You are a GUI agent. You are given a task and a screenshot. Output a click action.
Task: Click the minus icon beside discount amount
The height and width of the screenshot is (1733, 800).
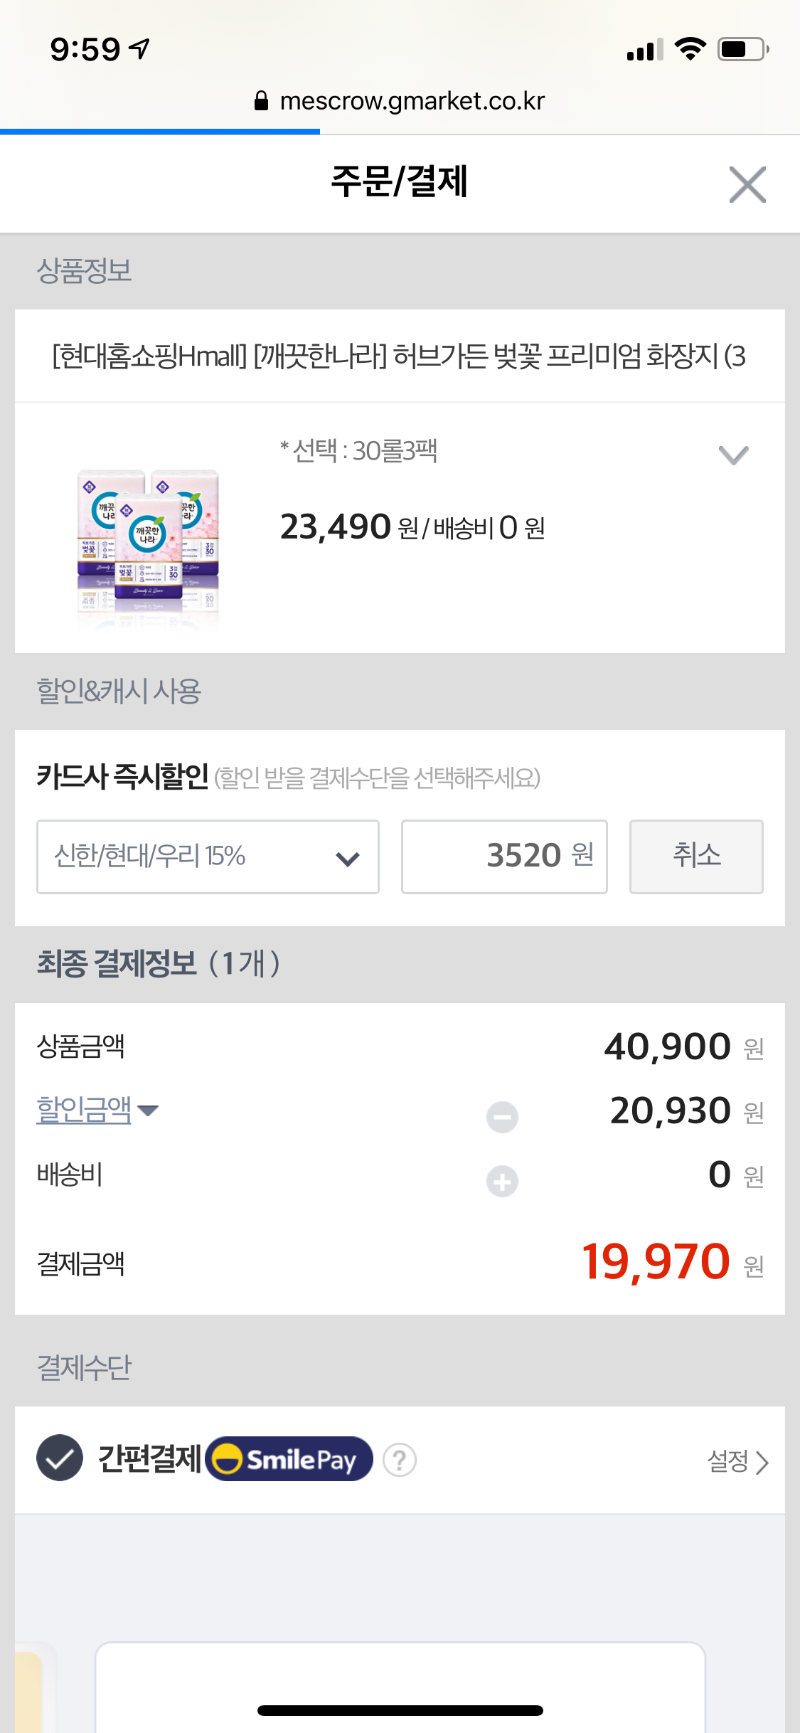[x=502, y=1116]
